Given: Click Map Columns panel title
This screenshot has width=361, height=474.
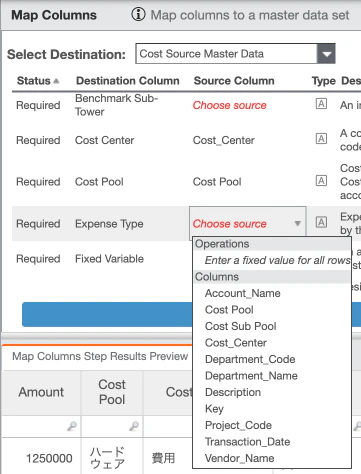Looking at the screenshot, I should 54,15.
